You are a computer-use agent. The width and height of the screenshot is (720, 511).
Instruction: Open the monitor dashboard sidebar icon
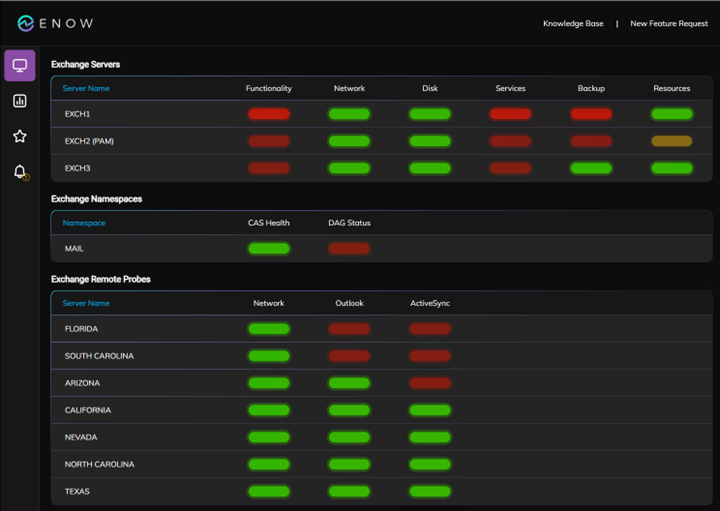coord(19,66)
